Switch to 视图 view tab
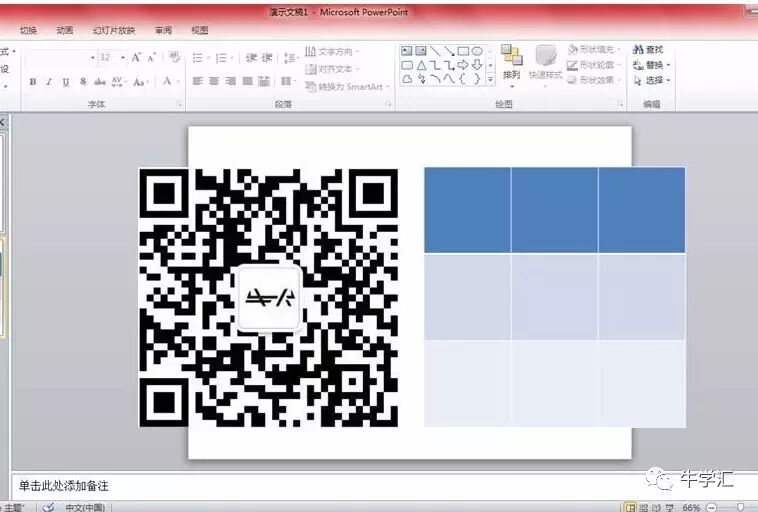Viewport: 758px width, 512px height. [200, 30]
